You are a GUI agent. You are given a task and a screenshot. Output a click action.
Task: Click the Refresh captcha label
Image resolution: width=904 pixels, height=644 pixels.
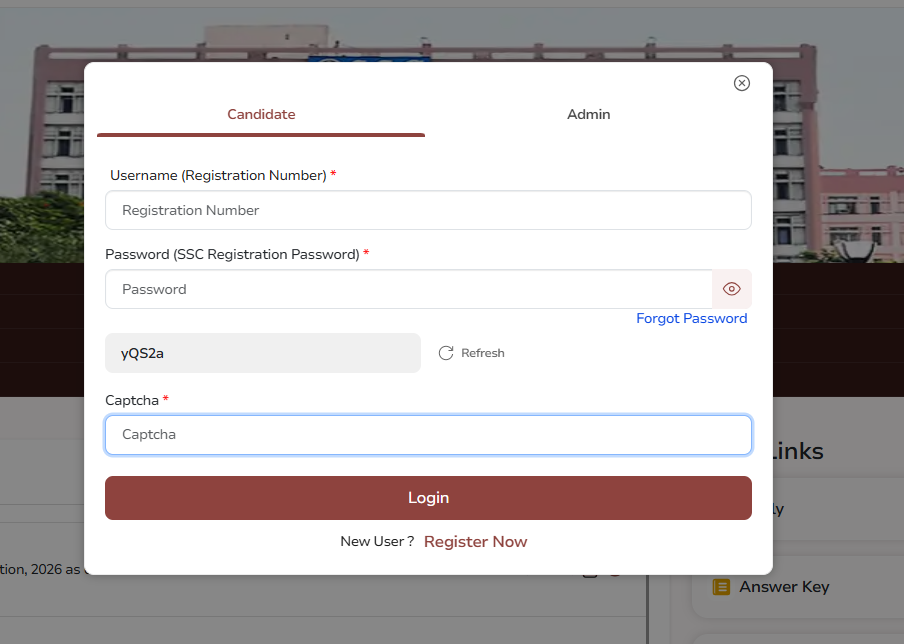pos(483,353)
